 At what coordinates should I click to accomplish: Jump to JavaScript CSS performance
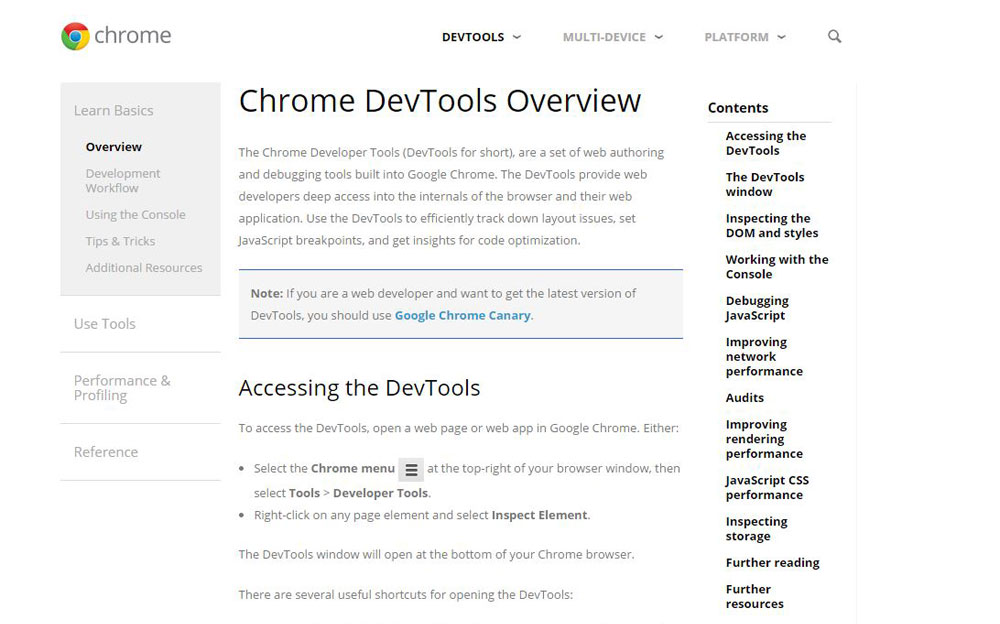[x=767, y=487]
